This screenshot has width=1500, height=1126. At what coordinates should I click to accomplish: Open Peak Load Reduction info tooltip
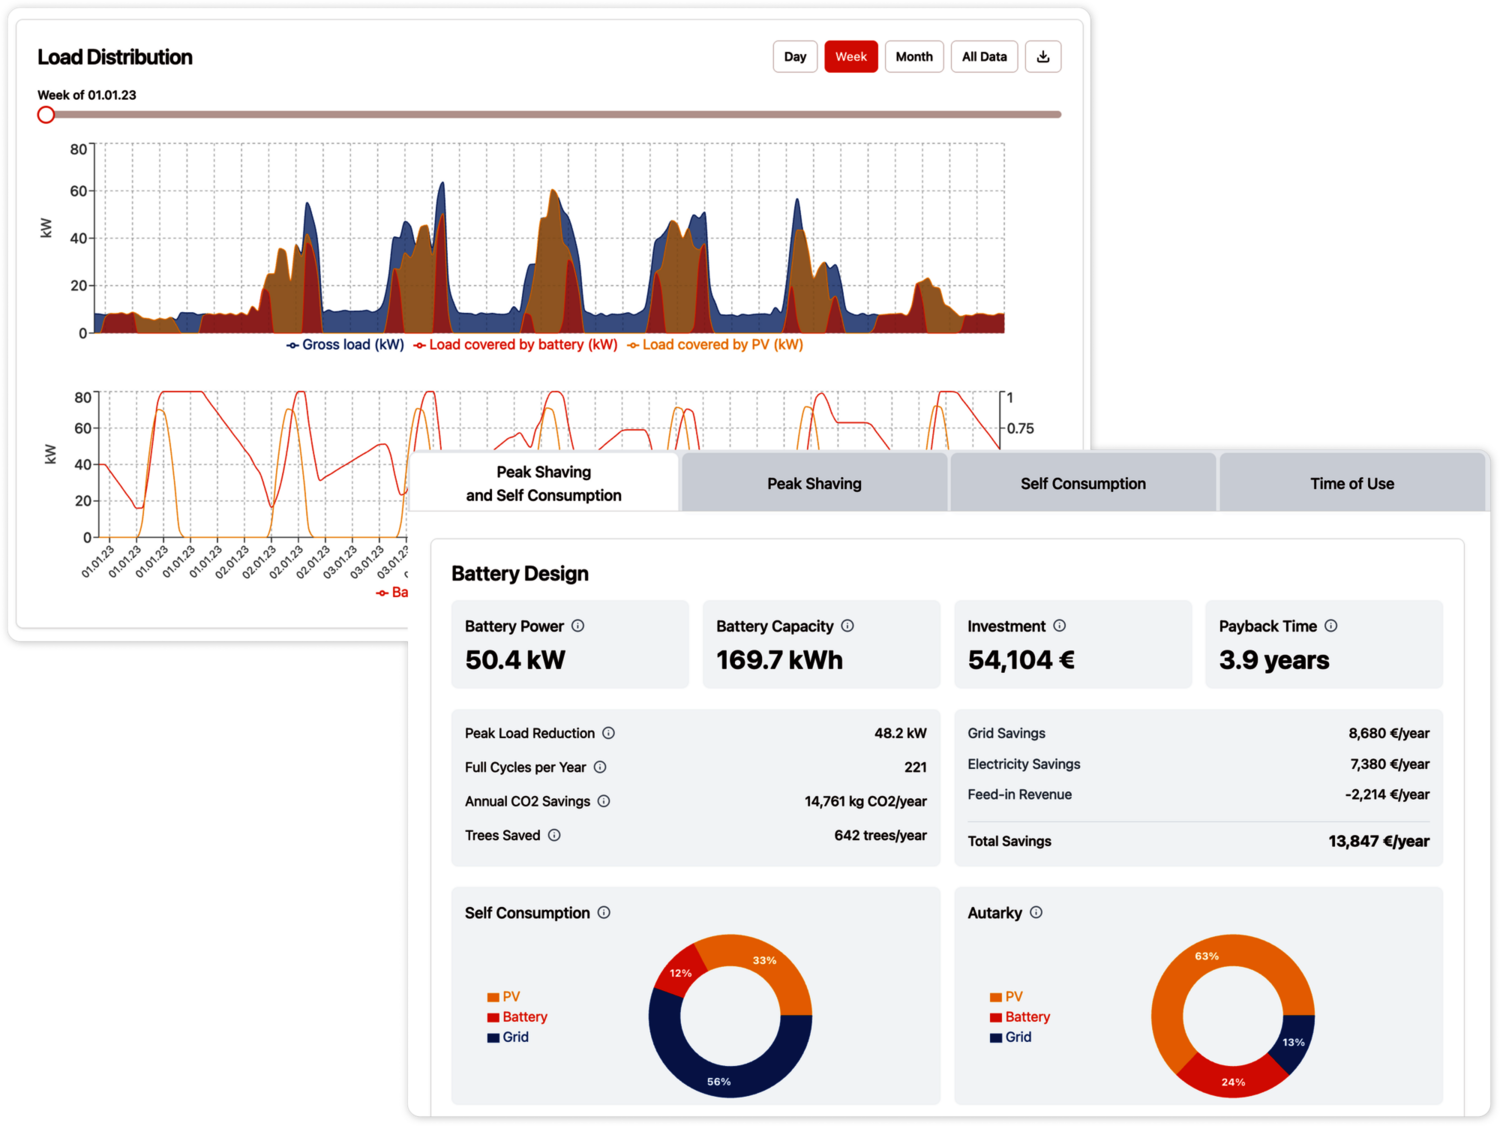tap(608, 733)
